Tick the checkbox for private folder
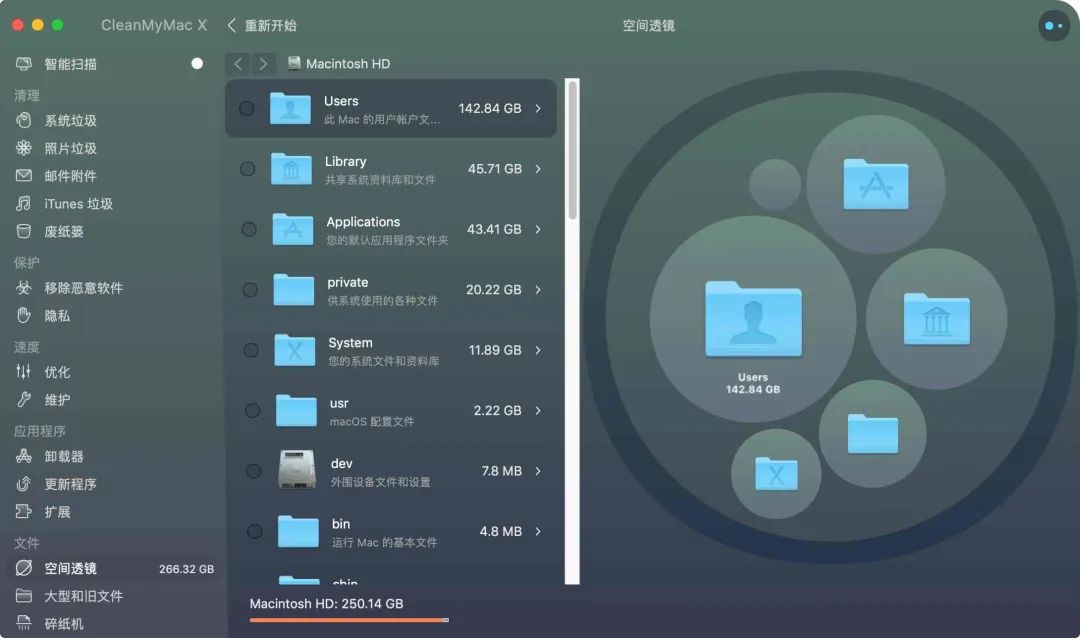Image resolution: width=1080 pixels, height=638 pixels. (250, 289)
